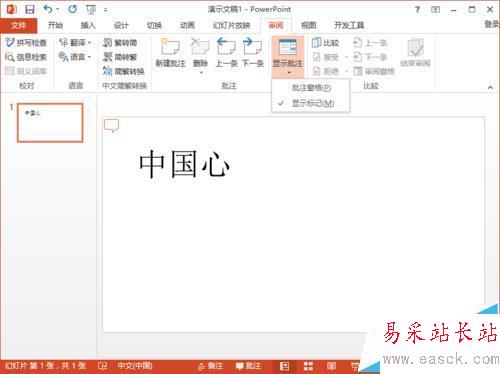This screenshot has height=374, width=500.
Task: Toggle the 显示批注 button
Action: (288, 52)
